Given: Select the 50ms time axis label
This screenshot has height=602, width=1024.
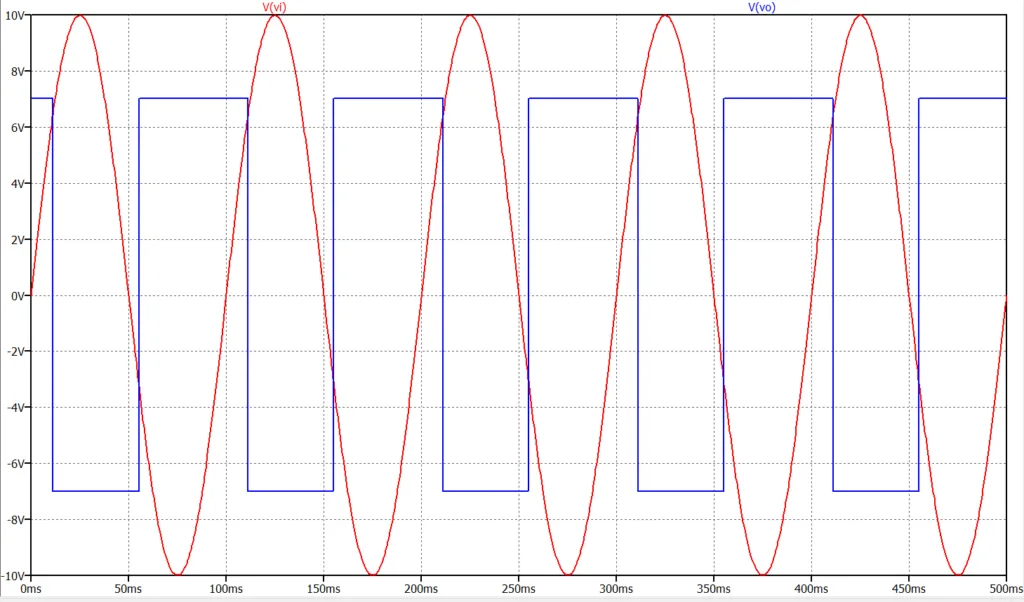Looking at the screenshot, I should point(128,590).
